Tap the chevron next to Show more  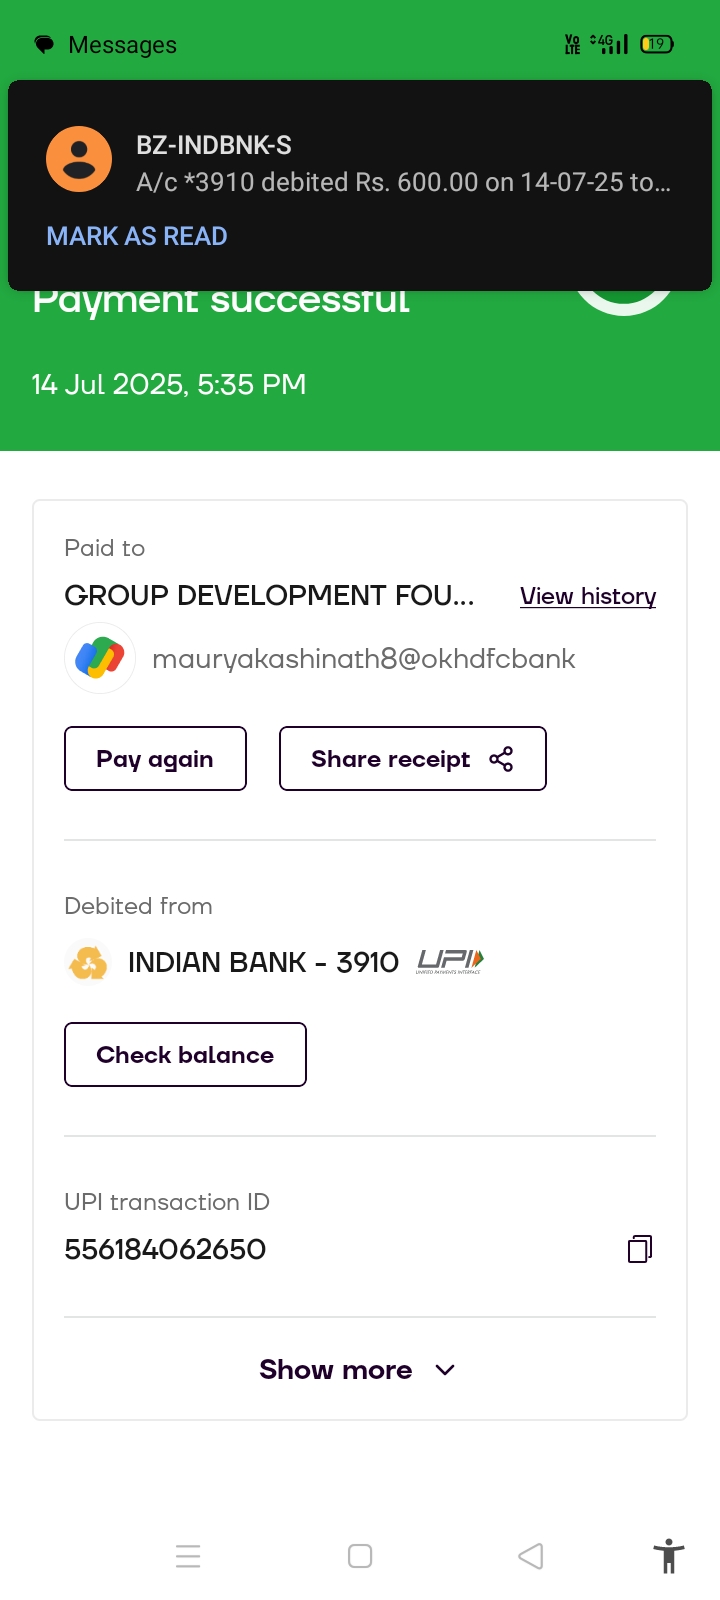(446, 1370)
